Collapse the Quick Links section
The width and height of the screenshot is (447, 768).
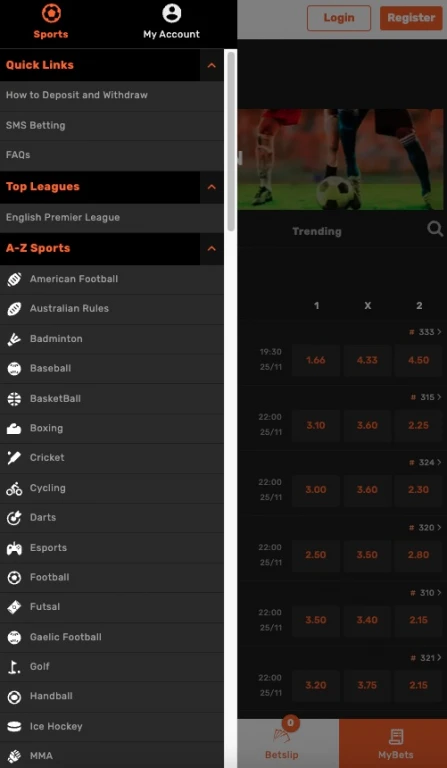(212, 65)
